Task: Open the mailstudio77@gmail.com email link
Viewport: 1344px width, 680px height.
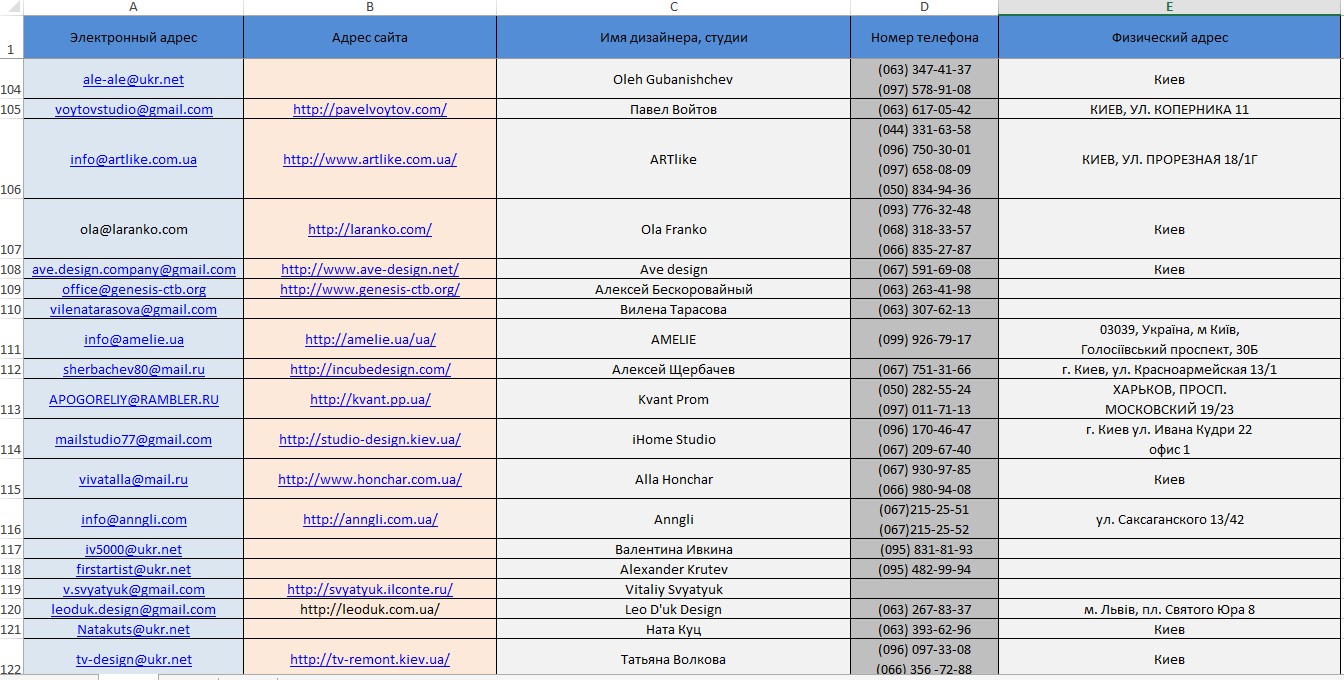Action: coord(133,440)
